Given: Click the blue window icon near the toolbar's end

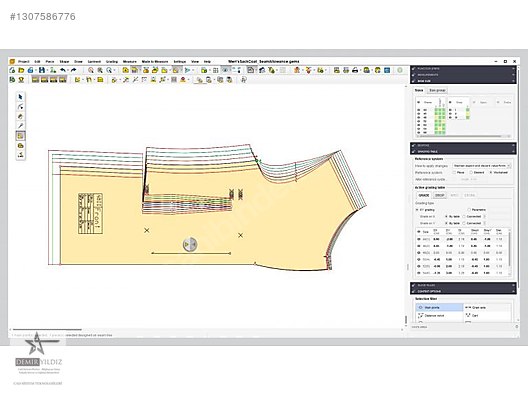Looking at the screenshot, I should coord(387,70).
